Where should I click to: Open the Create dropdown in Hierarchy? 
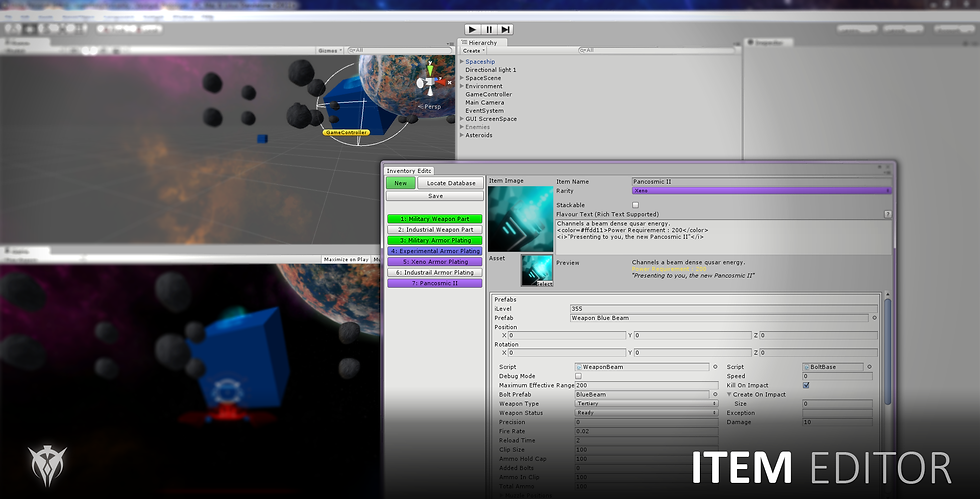(474, 51)
